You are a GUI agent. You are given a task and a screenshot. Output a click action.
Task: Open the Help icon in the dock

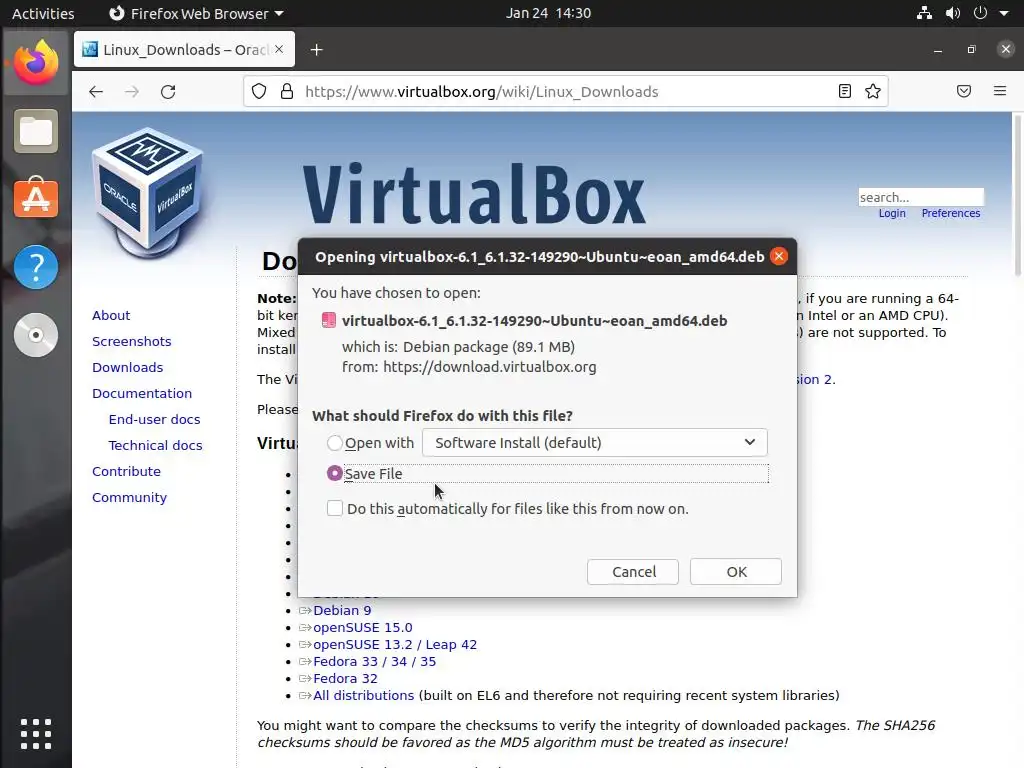tap(36, 267)
